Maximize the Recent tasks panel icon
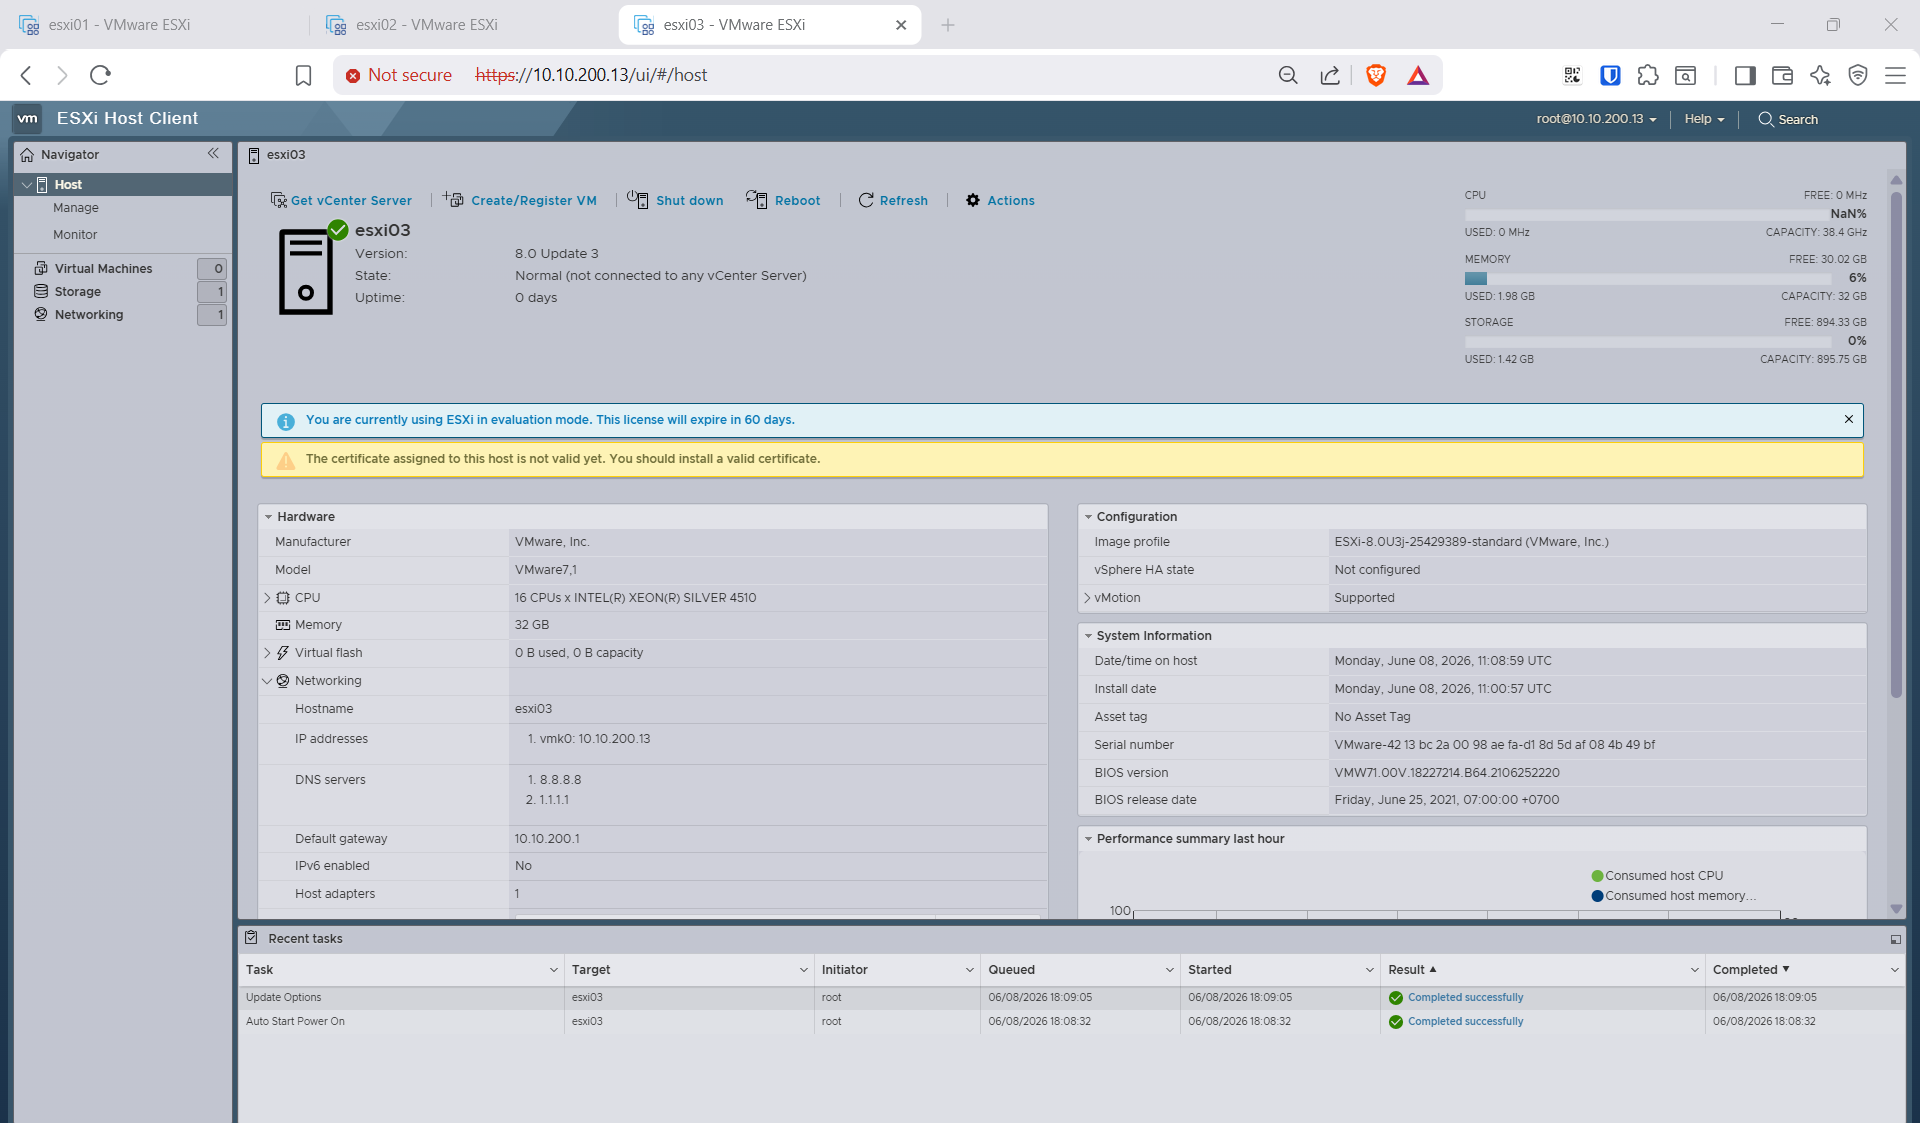Image resolution: width=1920 pixels, height=1123 pixels. pos(1895,939)
